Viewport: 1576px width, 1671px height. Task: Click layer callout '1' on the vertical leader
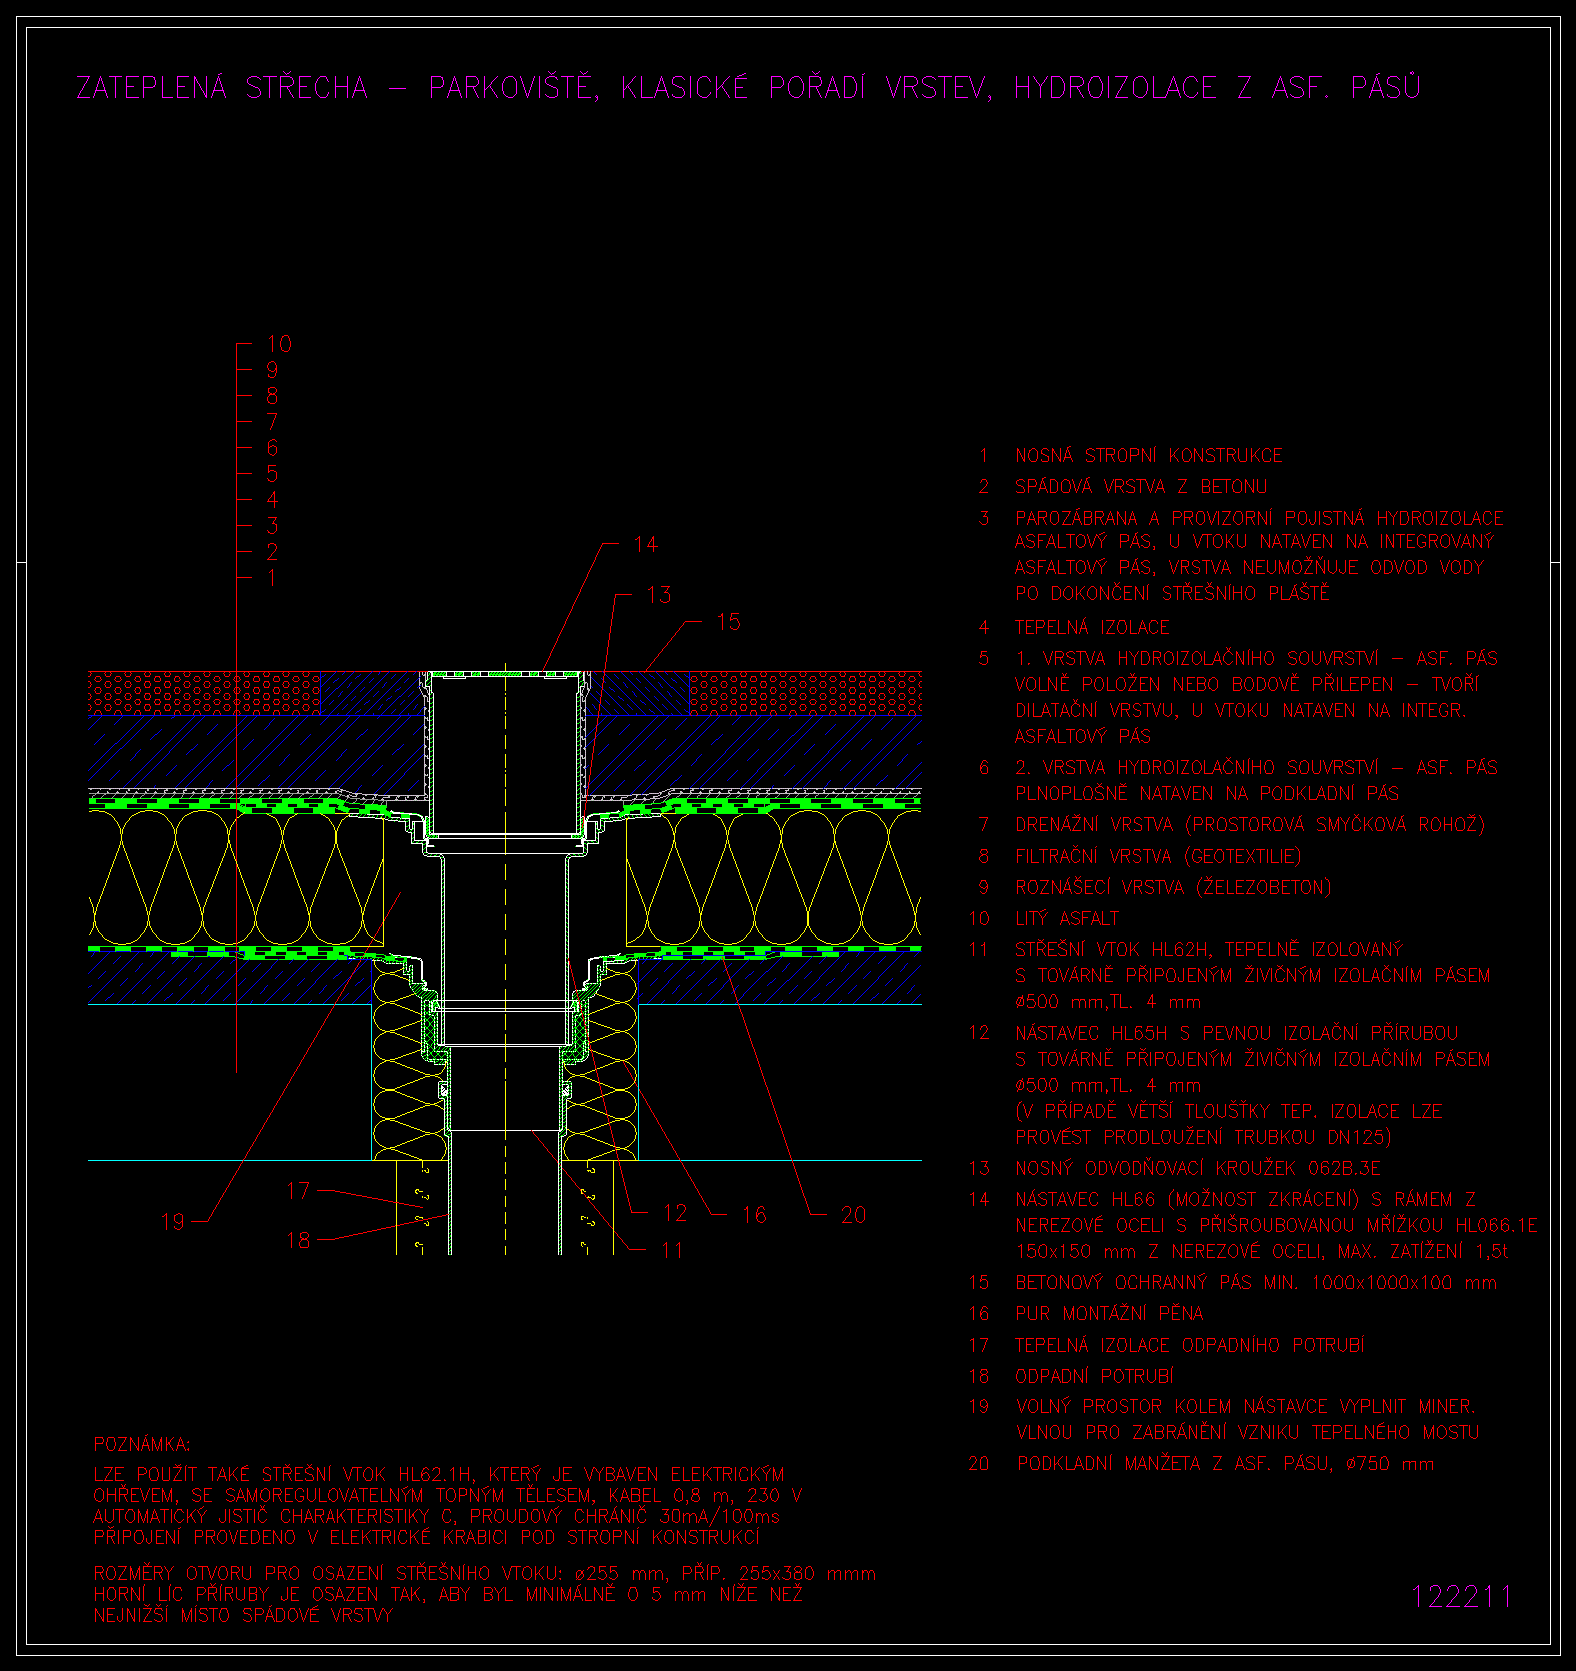point(272,578)
